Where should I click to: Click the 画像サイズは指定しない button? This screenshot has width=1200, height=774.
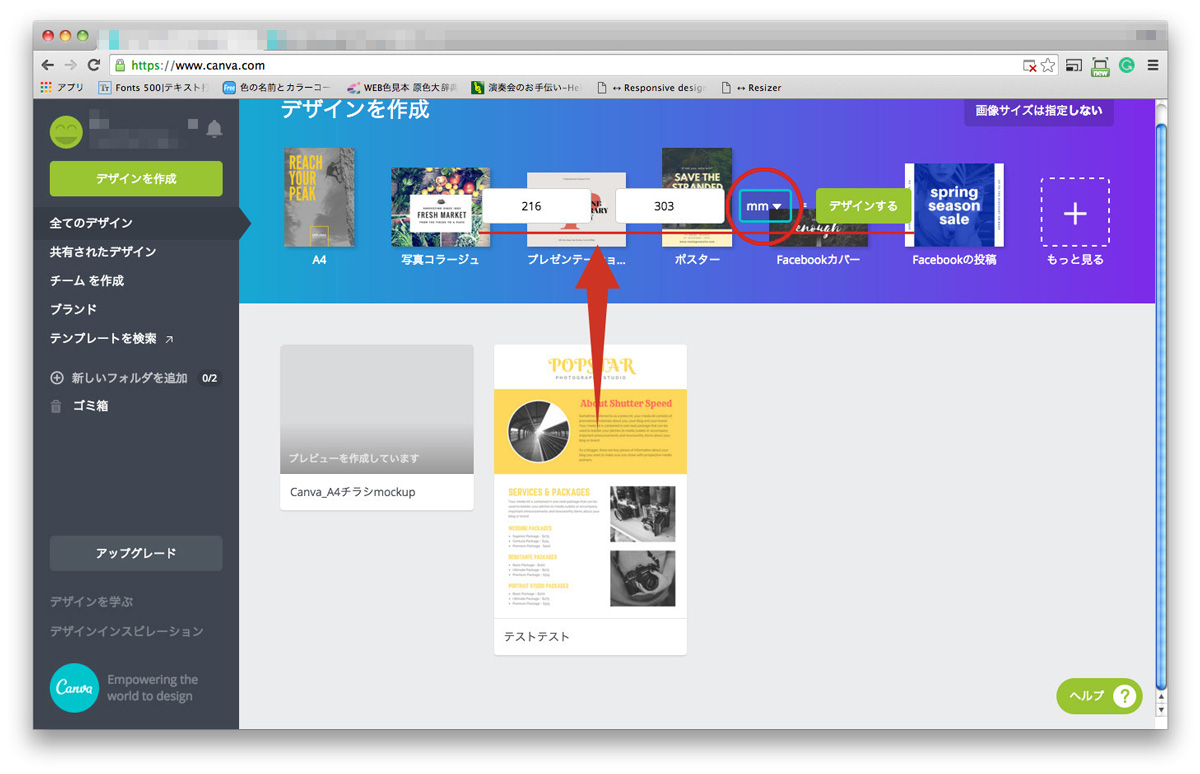[x=1039, y=110]
